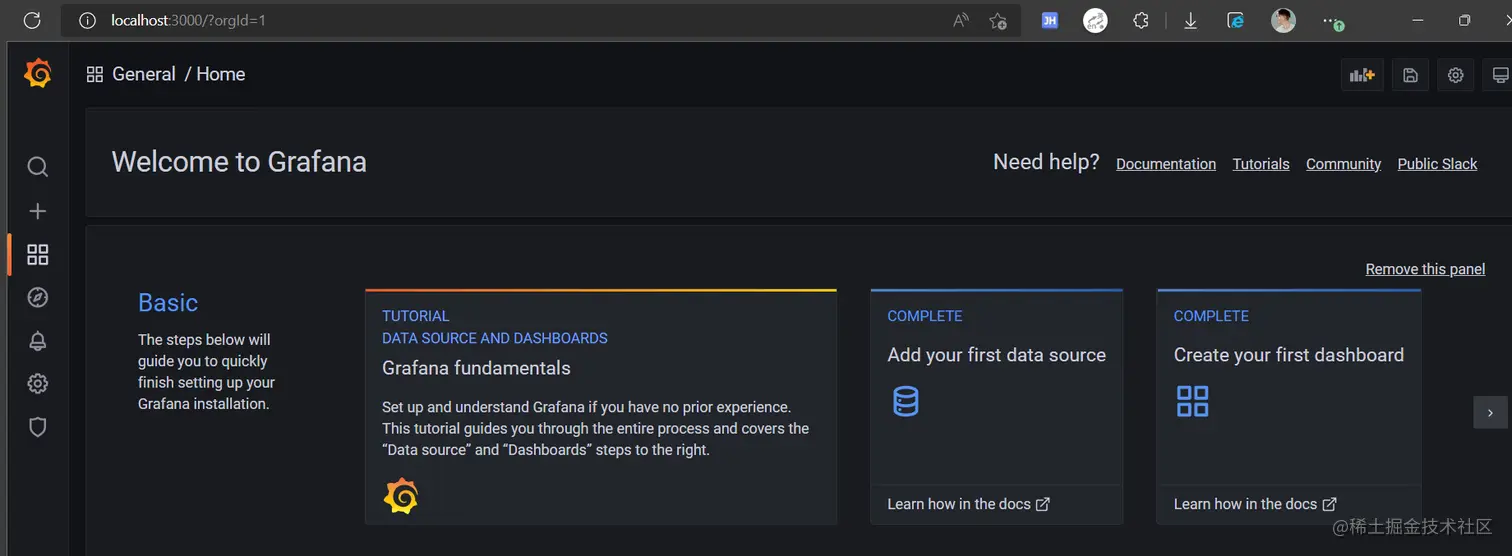1512x556 pixels.
Task: Open the Tutorials link
Action: point(1261,164)
